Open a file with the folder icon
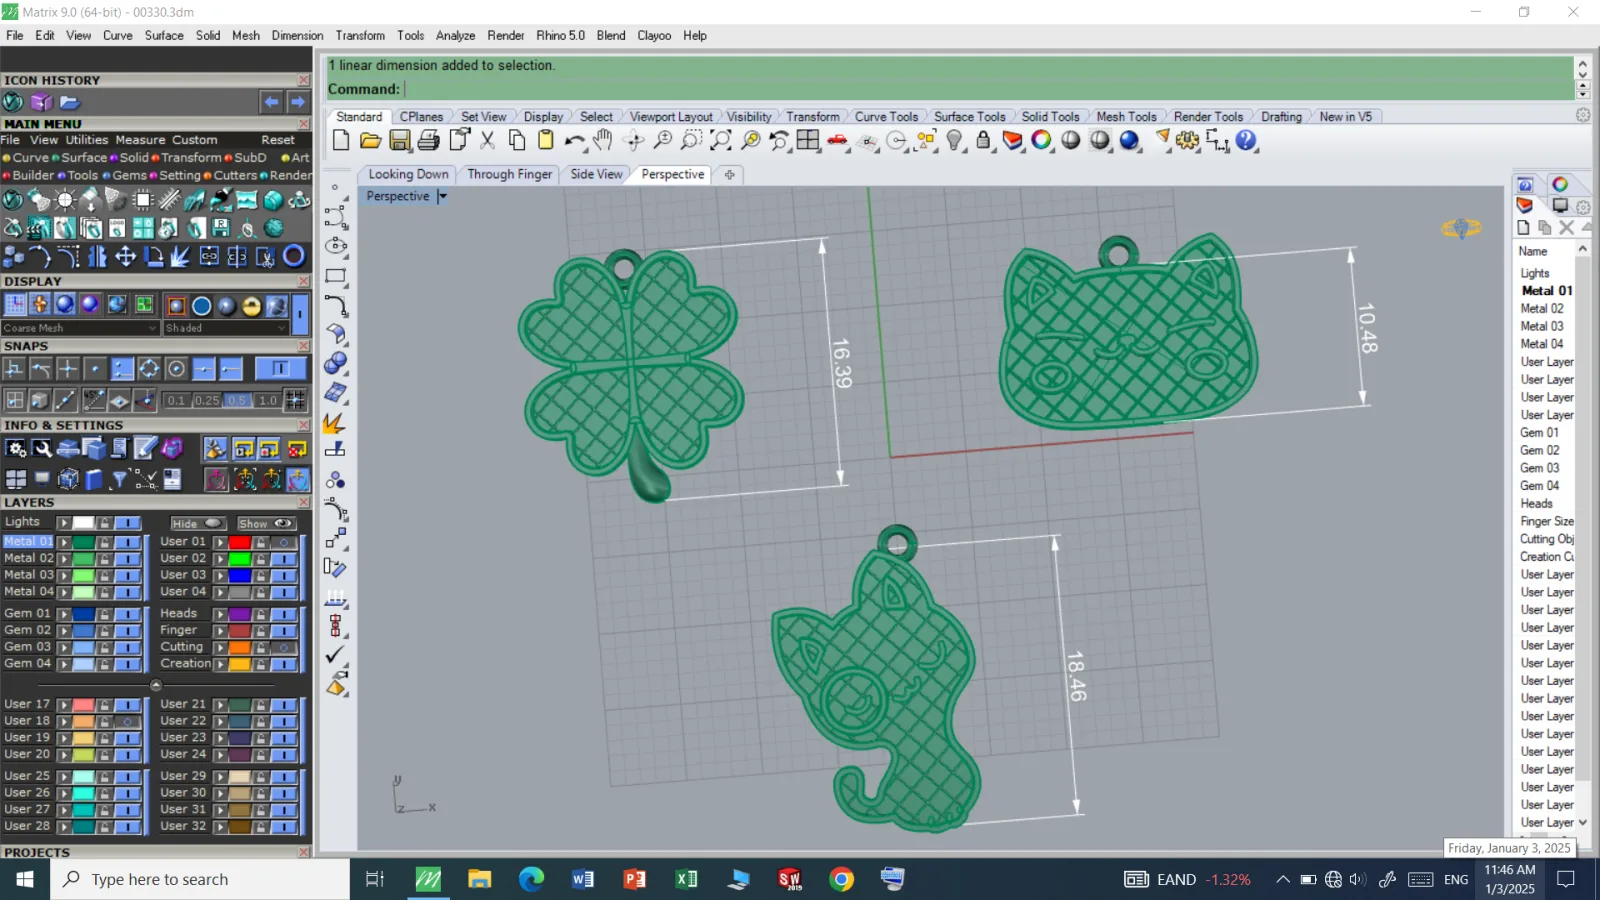The height and width of the screenshot is (900, 1600). pyautogui.click(x=370, y=141)
